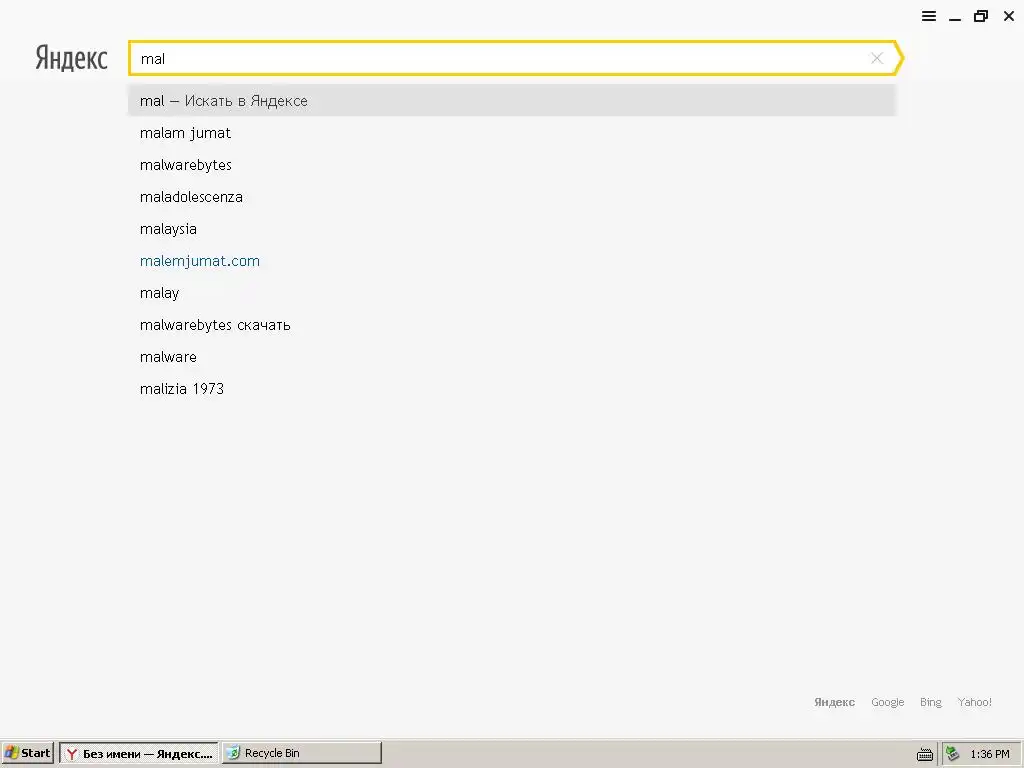
Task: Click the 1:36 PM system clock
Action: click(989, 754)
